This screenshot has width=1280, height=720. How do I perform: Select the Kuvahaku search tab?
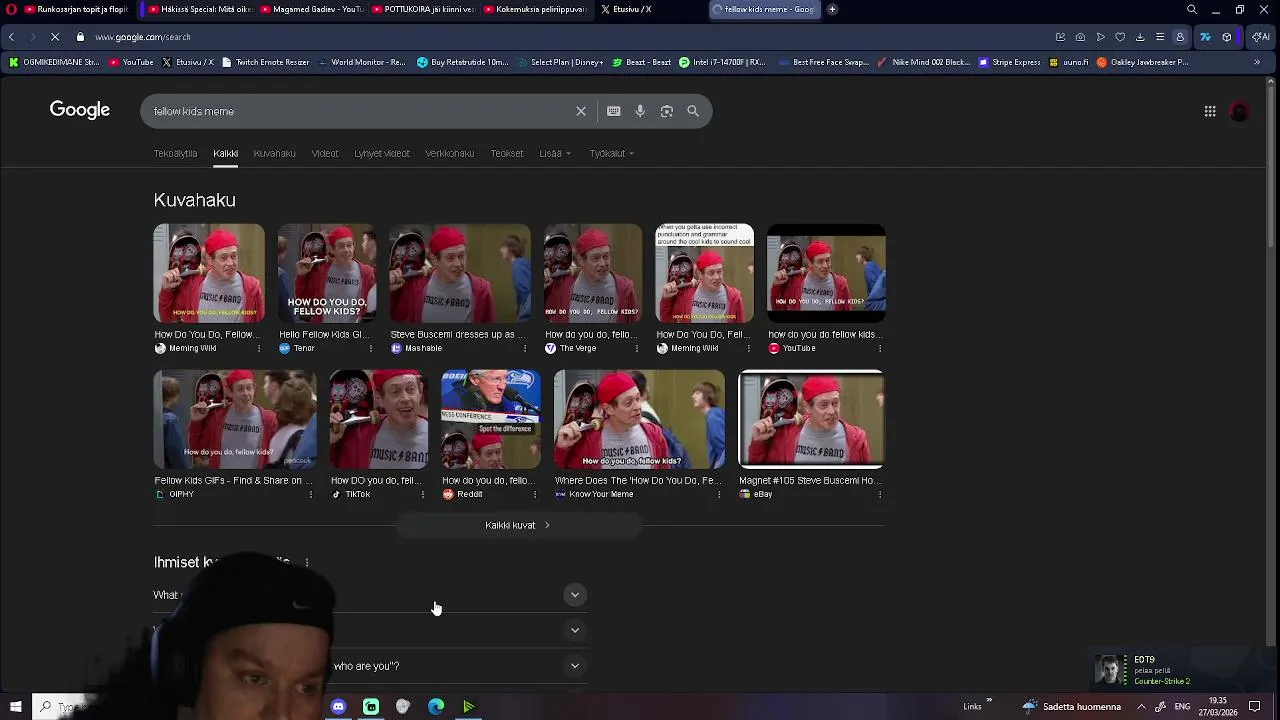point(274,153)
